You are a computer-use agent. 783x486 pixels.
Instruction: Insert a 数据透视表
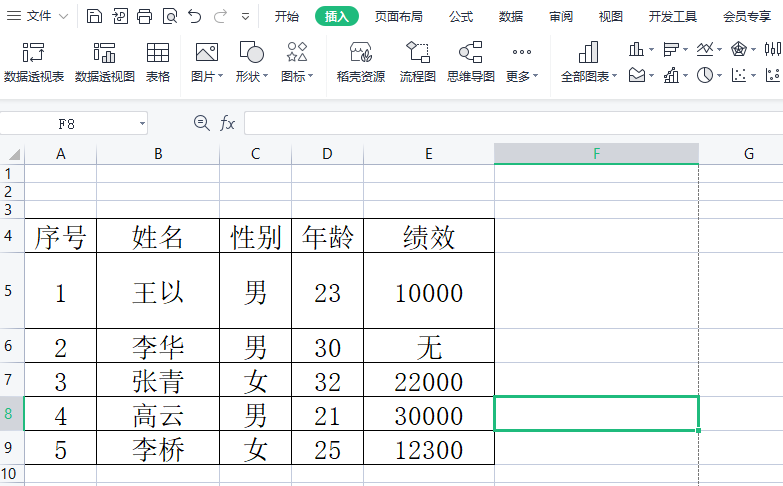pos(34,62)
